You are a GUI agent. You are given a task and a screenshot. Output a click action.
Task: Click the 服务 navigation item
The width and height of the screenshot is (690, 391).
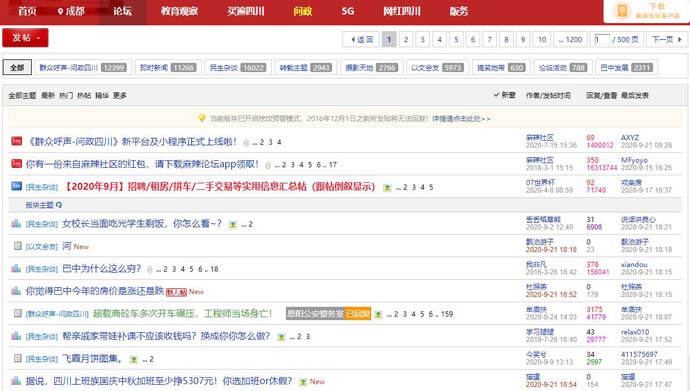click(459, 11)
